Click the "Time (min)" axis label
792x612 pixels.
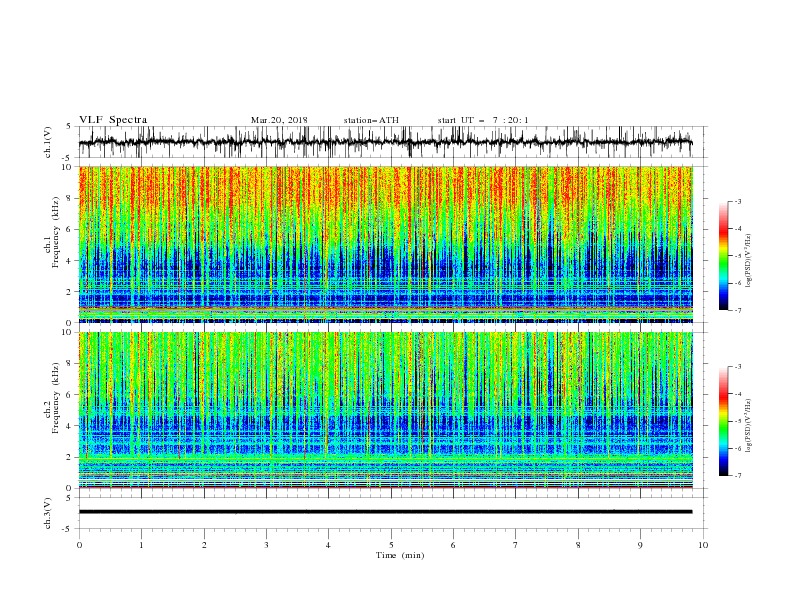(400, 555)
